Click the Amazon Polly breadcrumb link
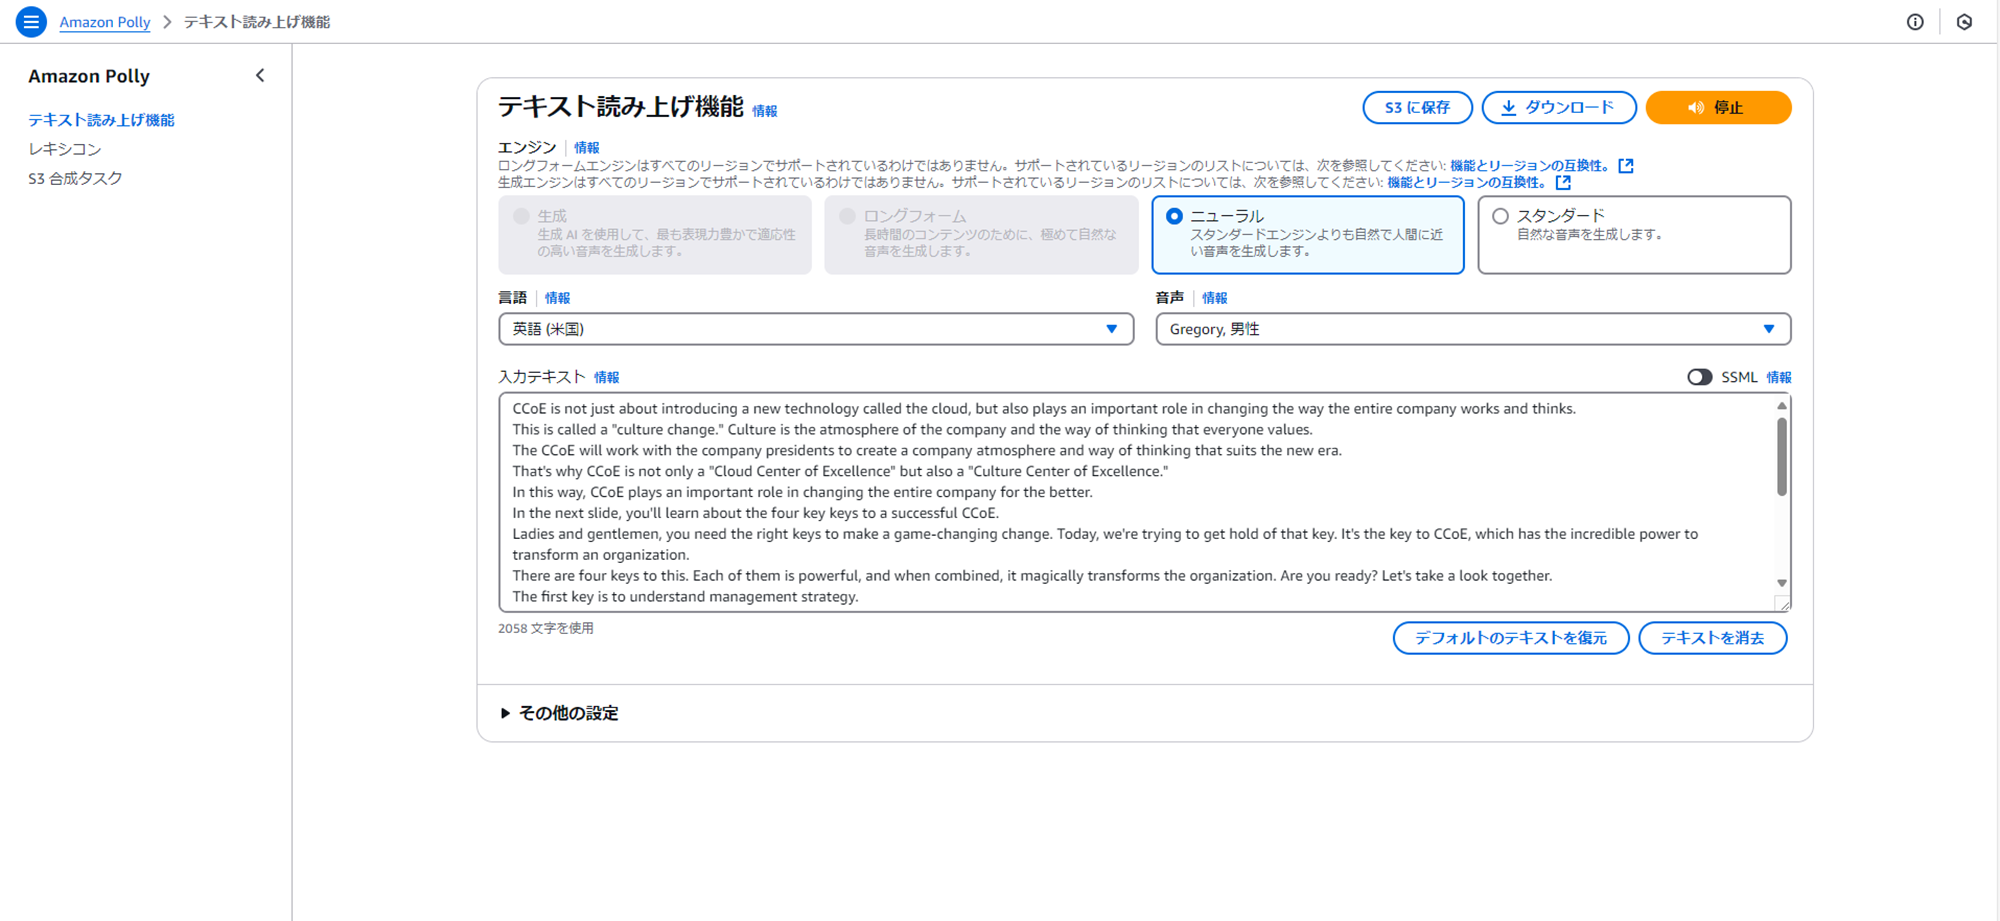 (105, 22)
